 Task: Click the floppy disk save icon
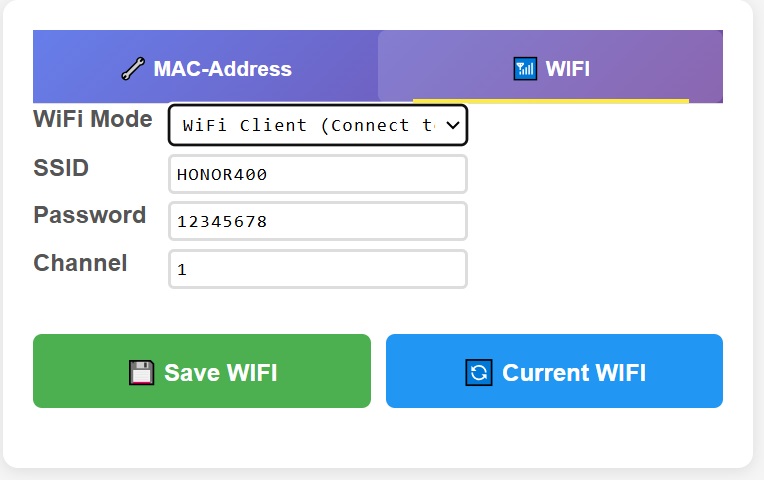(142, 373)
